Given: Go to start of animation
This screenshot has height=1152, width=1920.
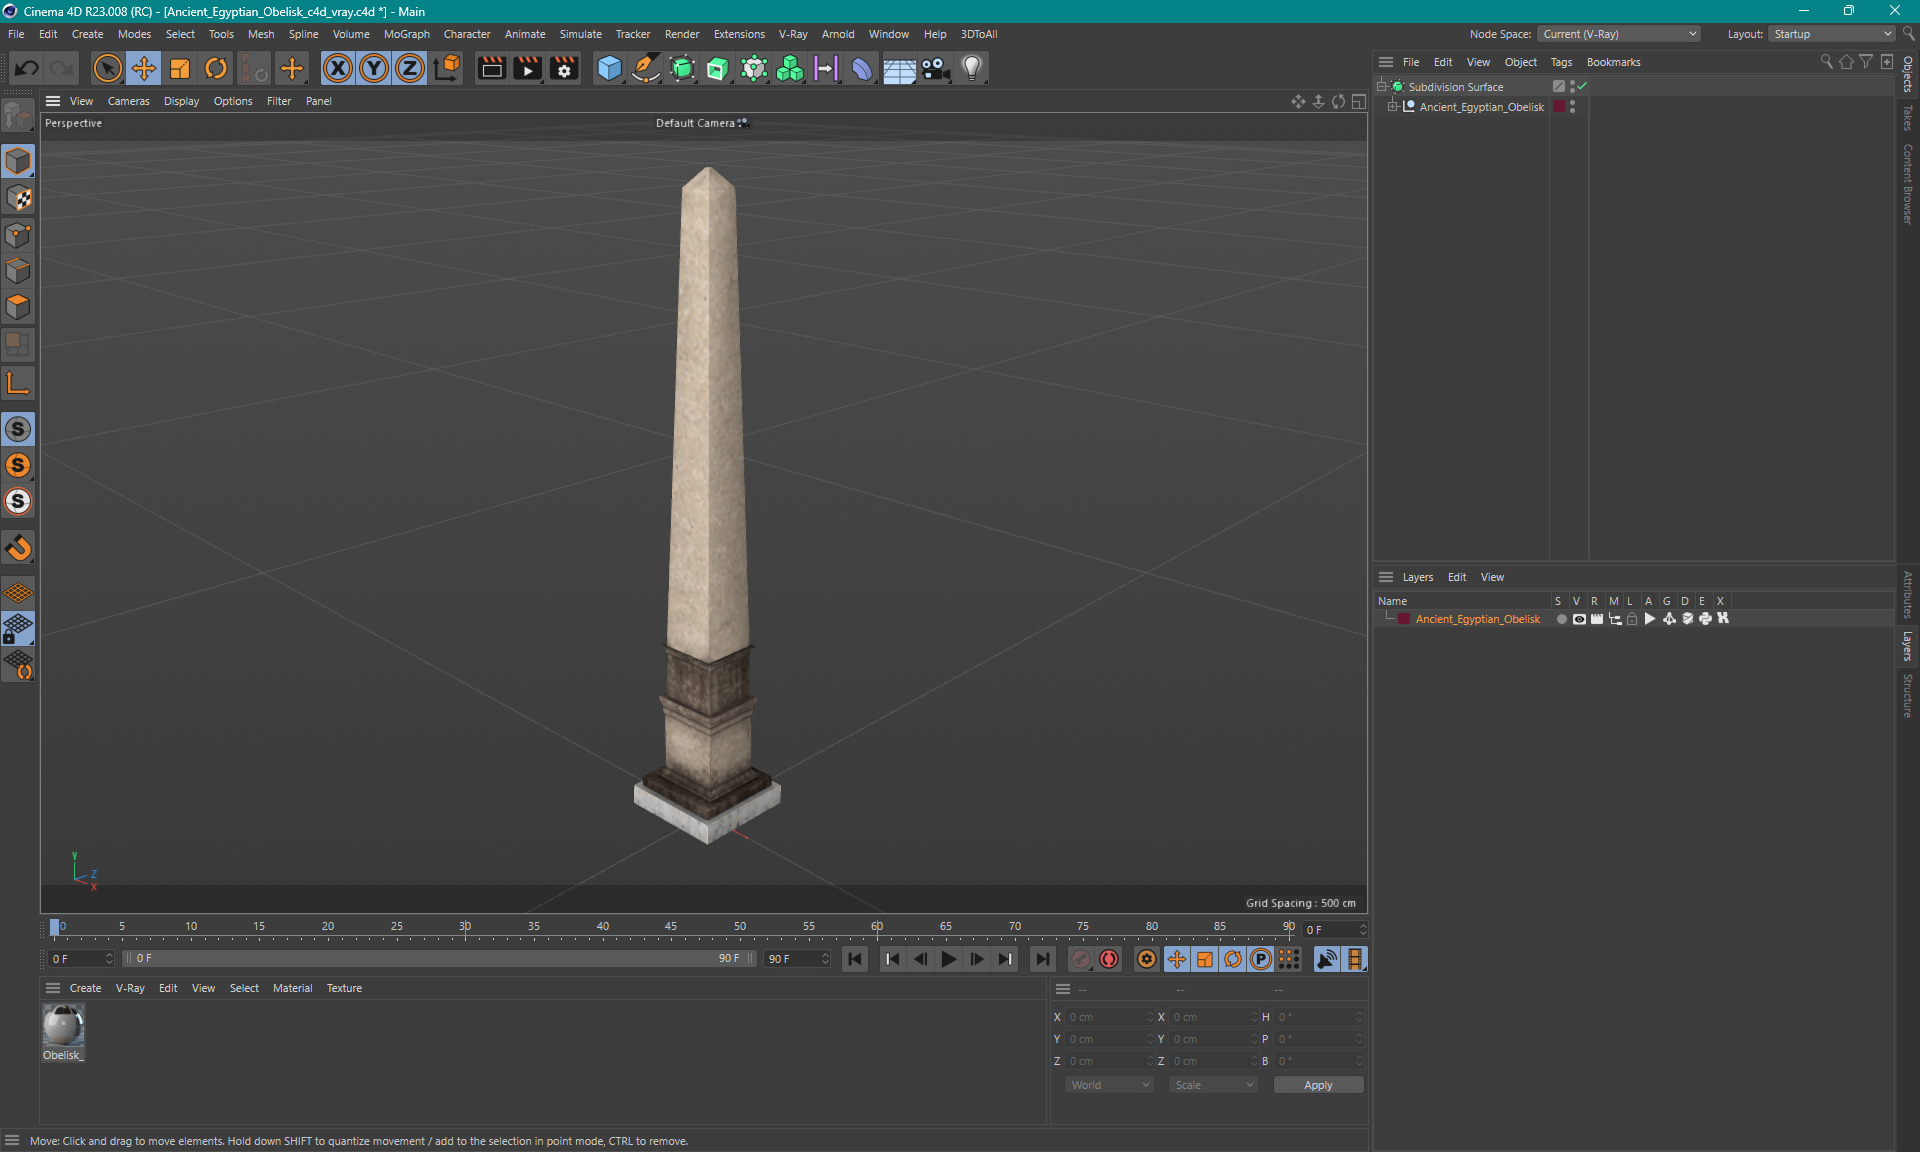Looking at the screenshot, I should (855, 959).
